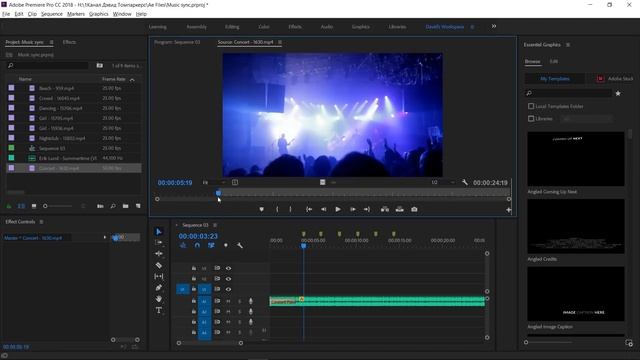
Task: Open the Source monitor panel menu
Action: 280,42
